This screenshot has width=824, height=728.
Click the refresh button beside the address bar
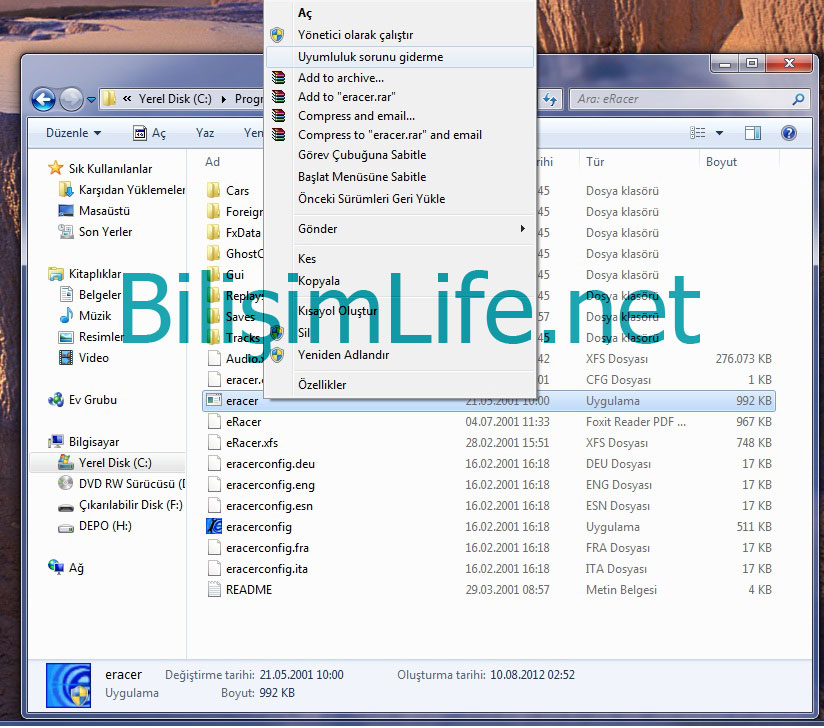(x=550, y=99)
